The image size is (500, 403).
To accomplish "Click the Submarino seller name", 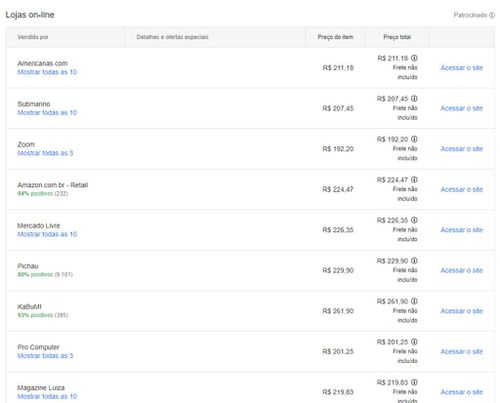I will coord(34,104).
